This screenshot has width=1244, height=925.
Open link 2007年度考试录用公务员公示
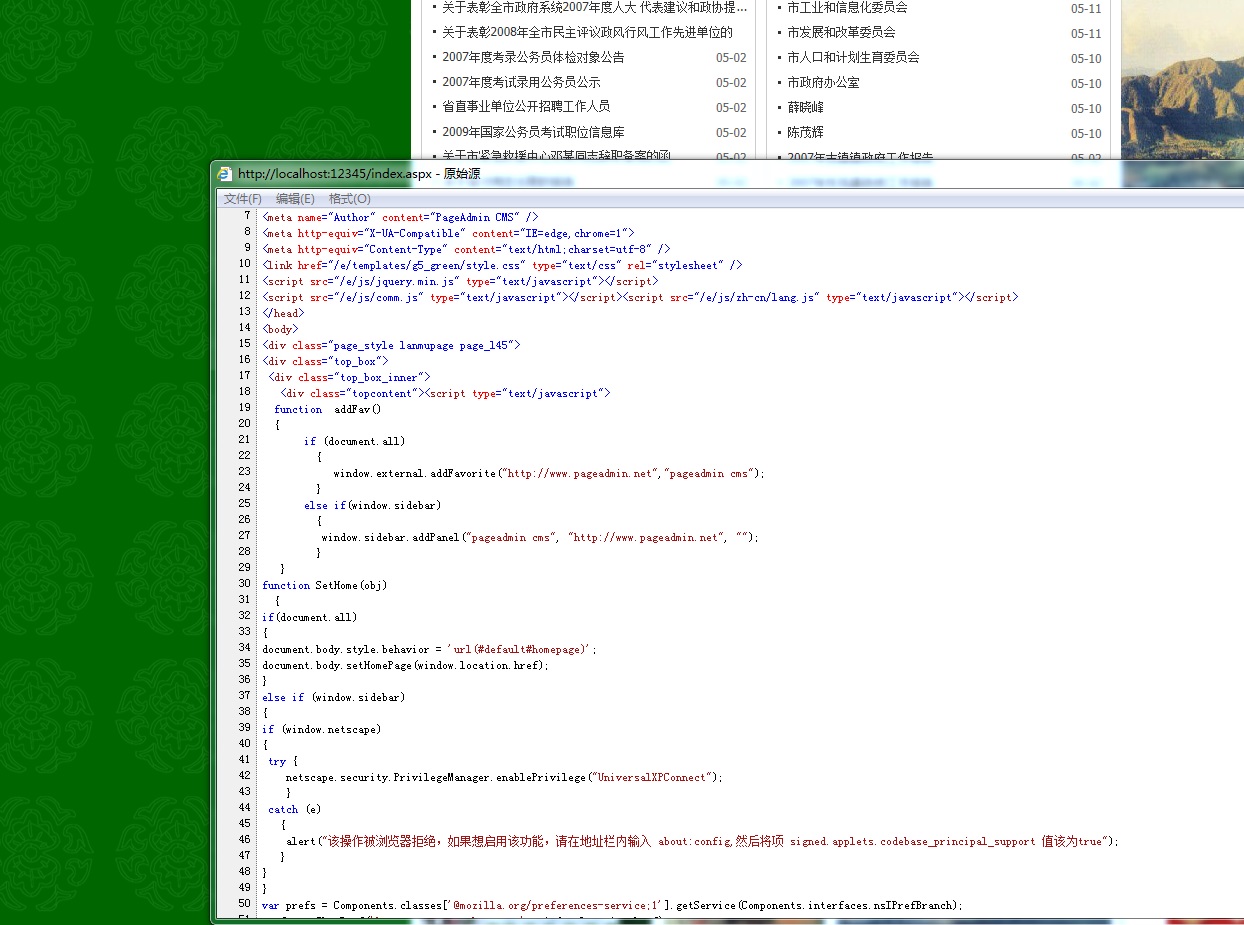point(521,83)
